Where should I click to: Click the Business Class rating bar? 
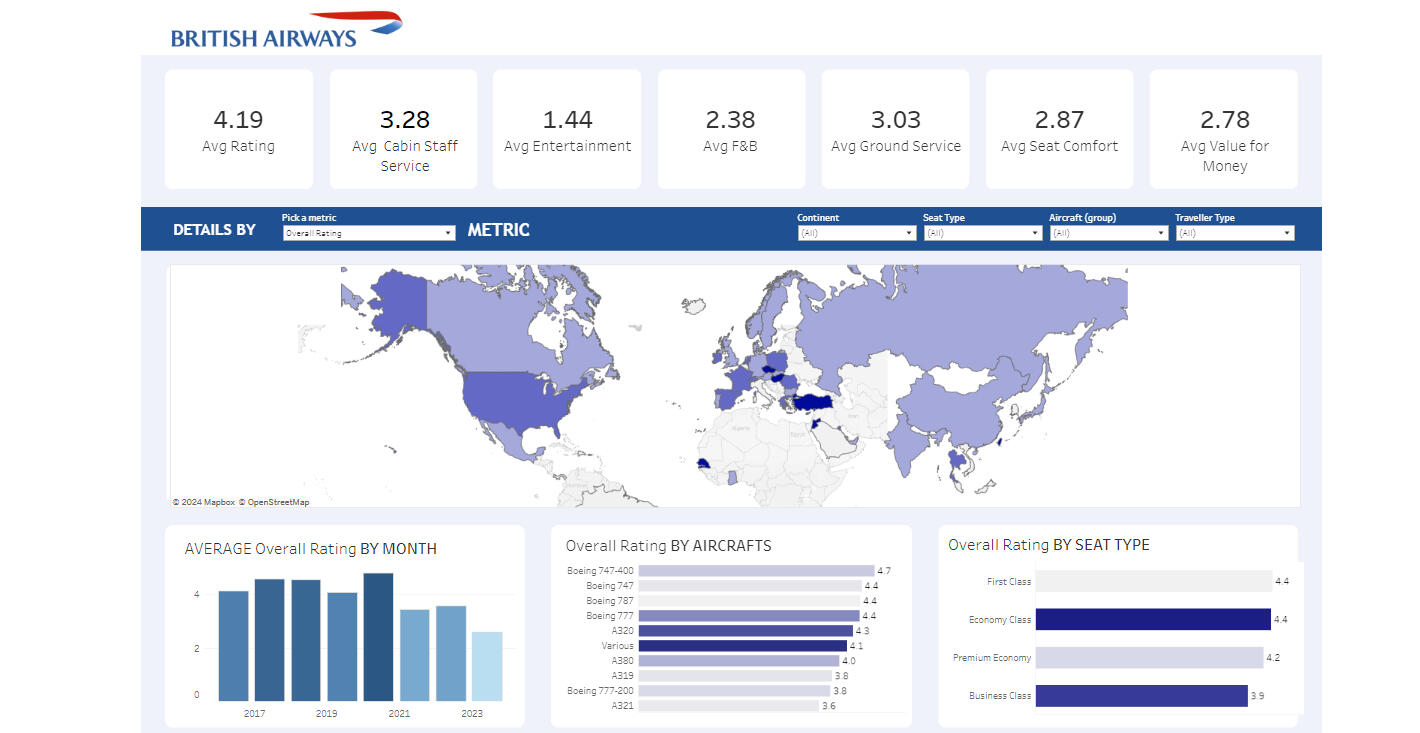[x=1141, y=696]
